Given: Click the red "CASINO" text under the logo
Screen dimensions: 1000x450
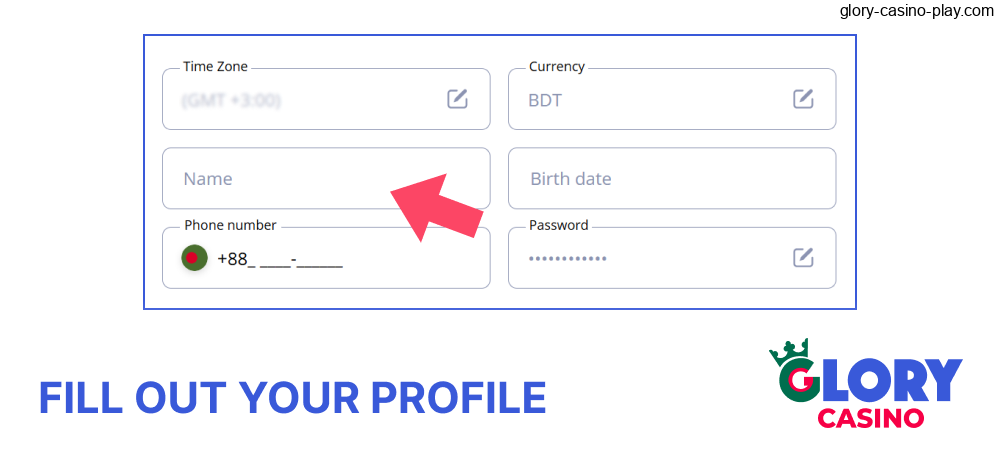Looking at the screenshot, I should 870,418.
